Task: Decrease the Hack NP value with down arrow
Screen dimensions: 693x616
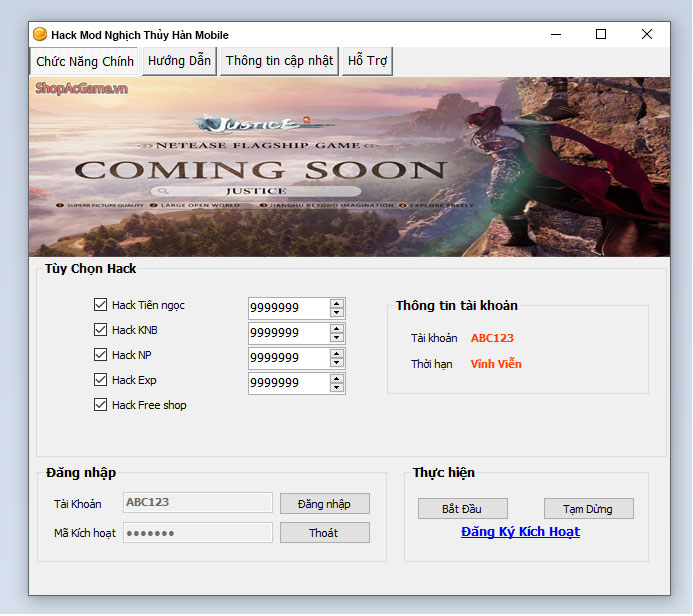Action: click(337, 362)
